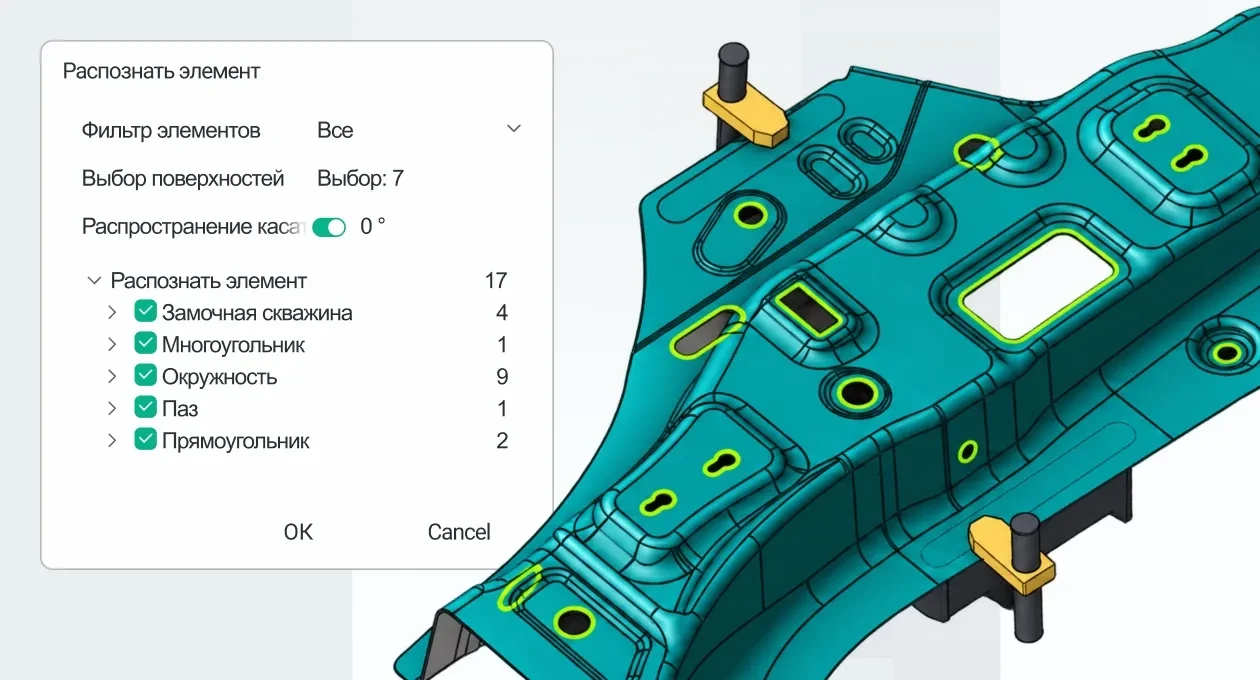Select the Окружность tree label

(220, 377)
